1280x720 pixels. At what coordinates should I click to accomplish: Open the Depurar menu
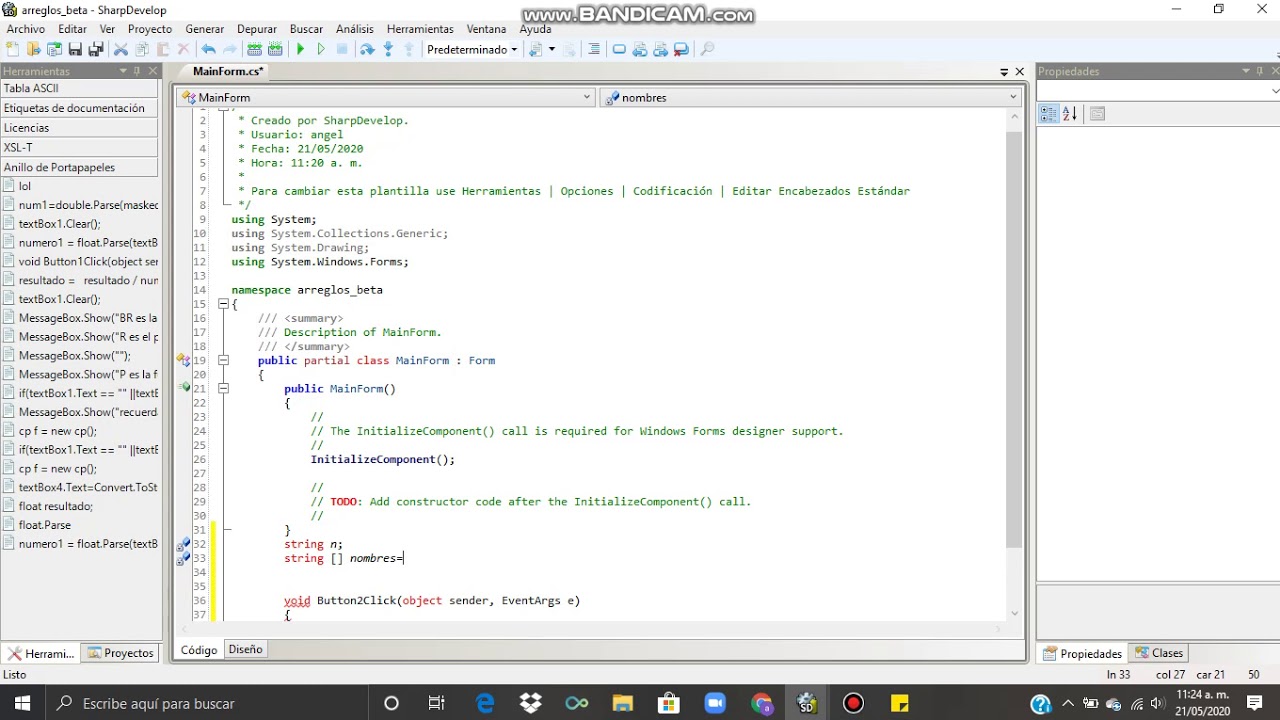tap(257, 29)
